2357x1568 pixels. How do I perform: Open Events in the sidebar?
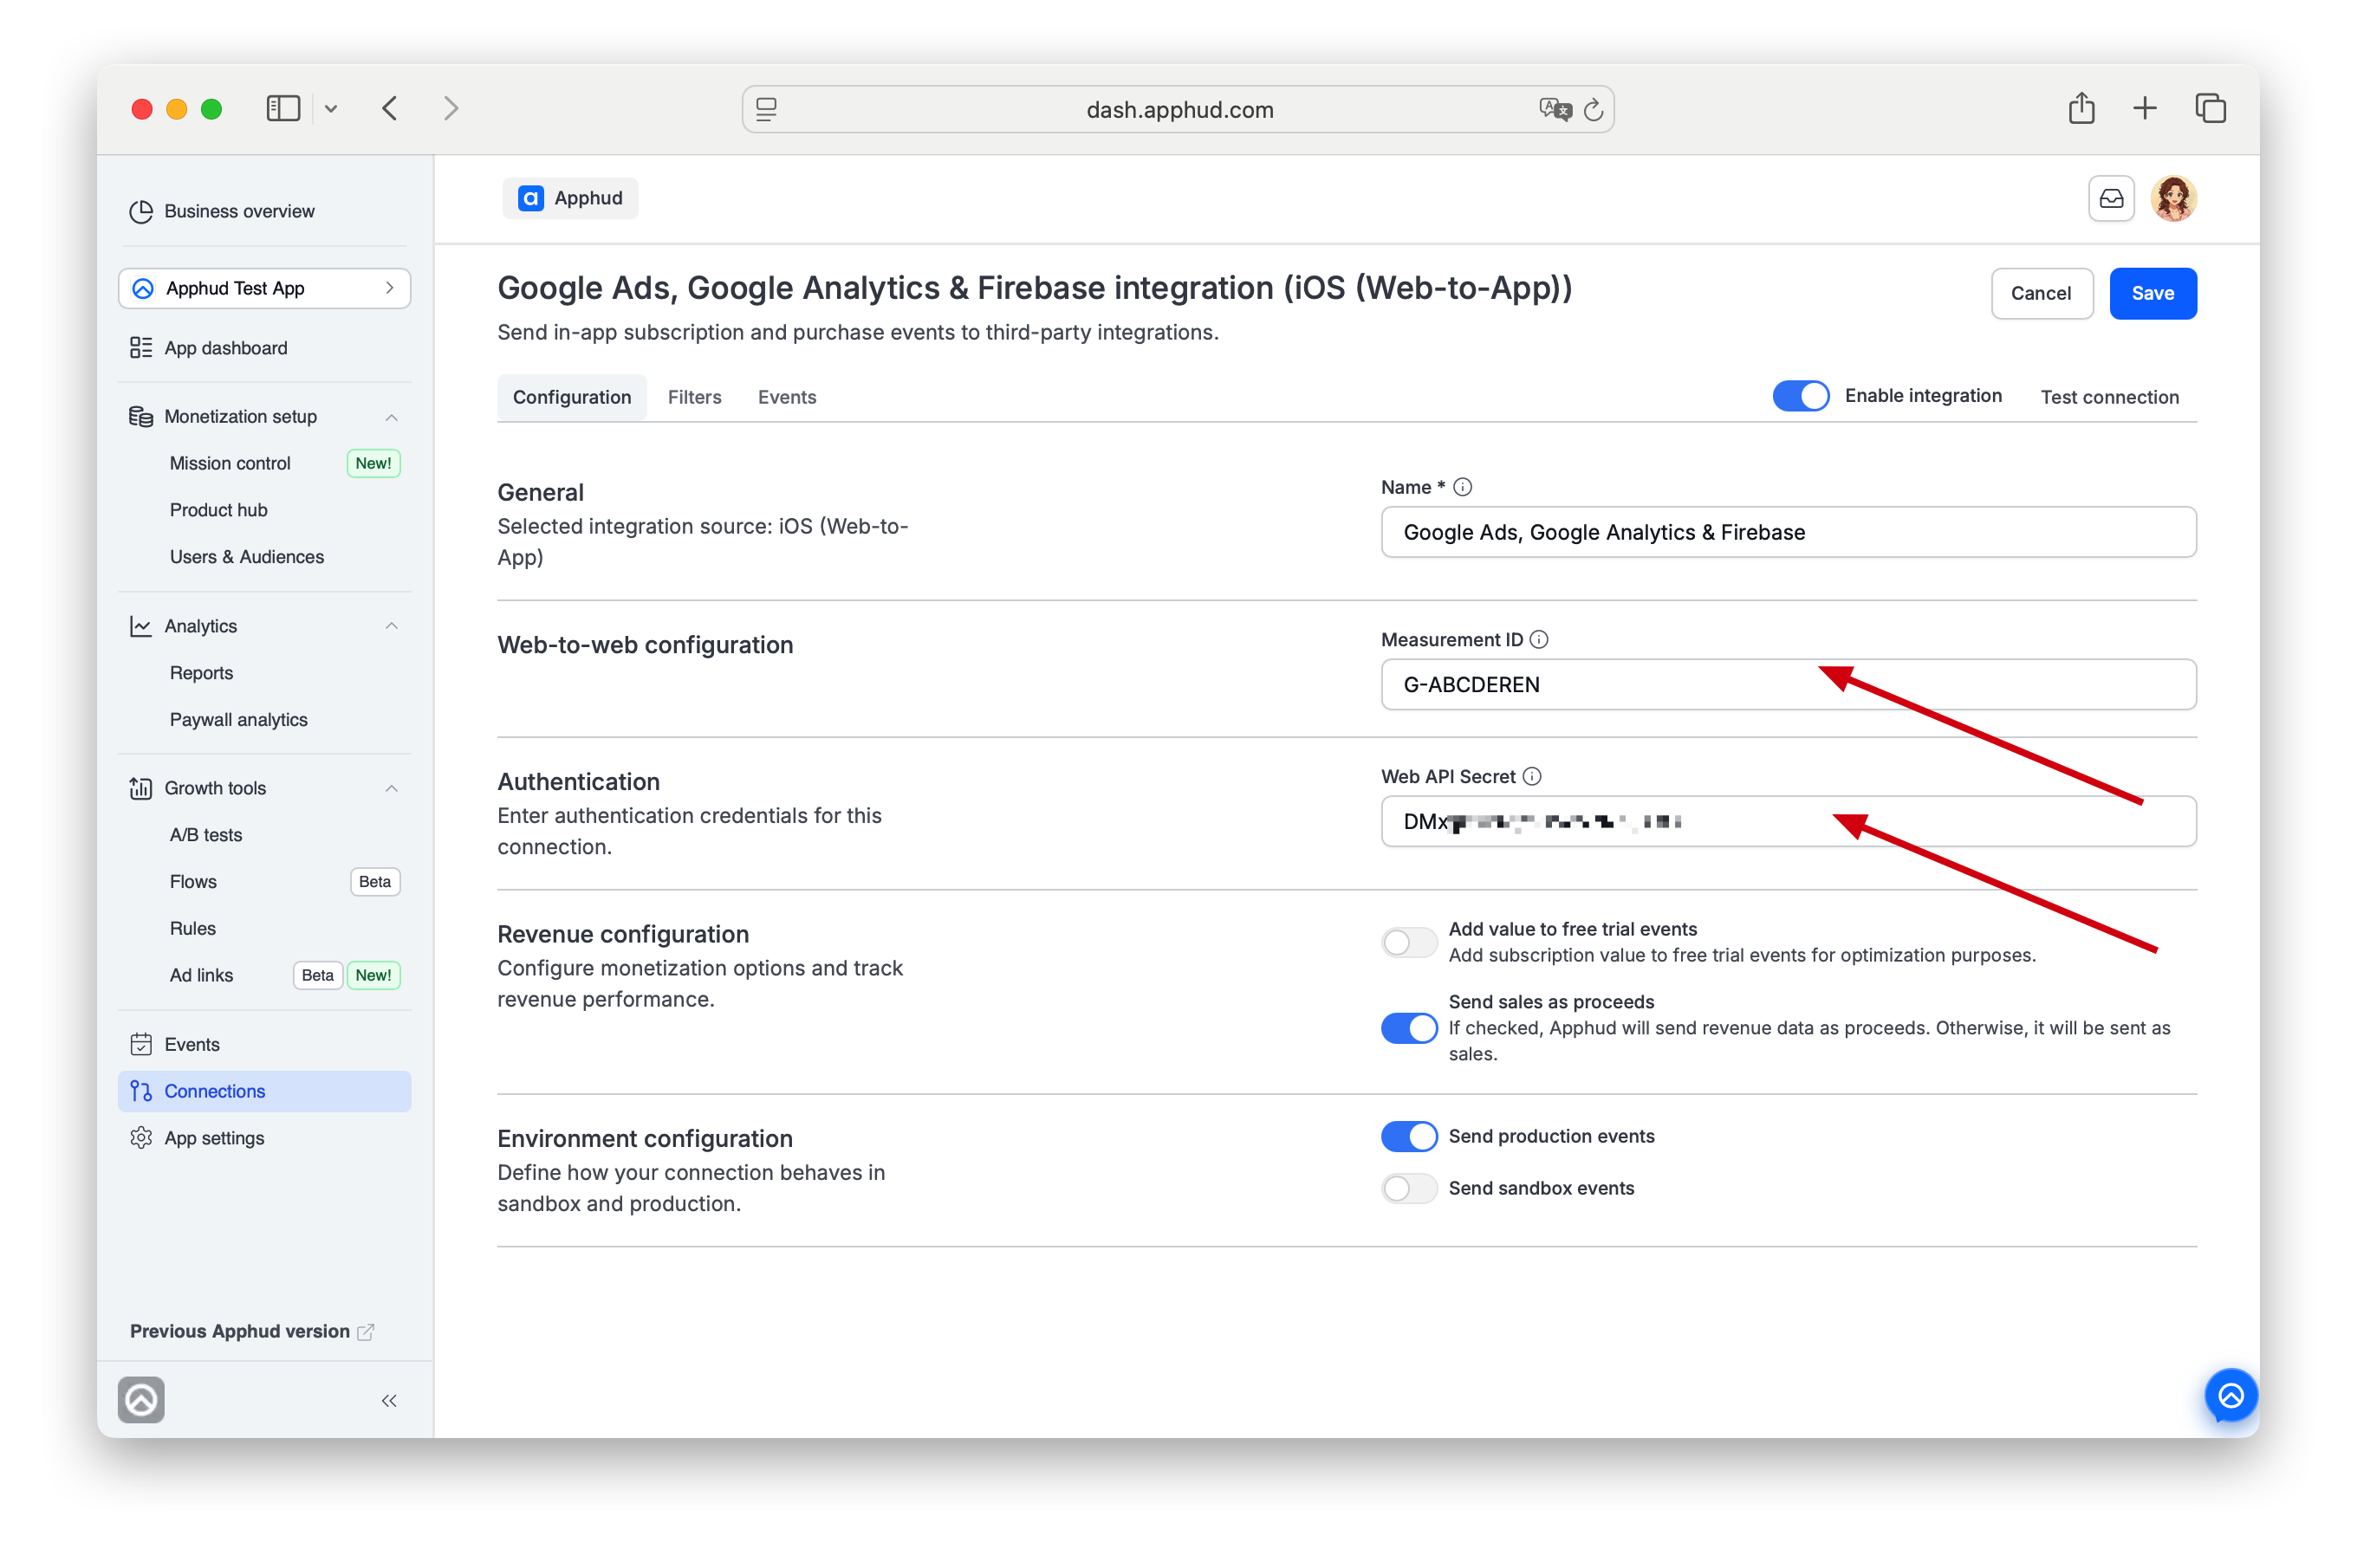pos(192,1045)
